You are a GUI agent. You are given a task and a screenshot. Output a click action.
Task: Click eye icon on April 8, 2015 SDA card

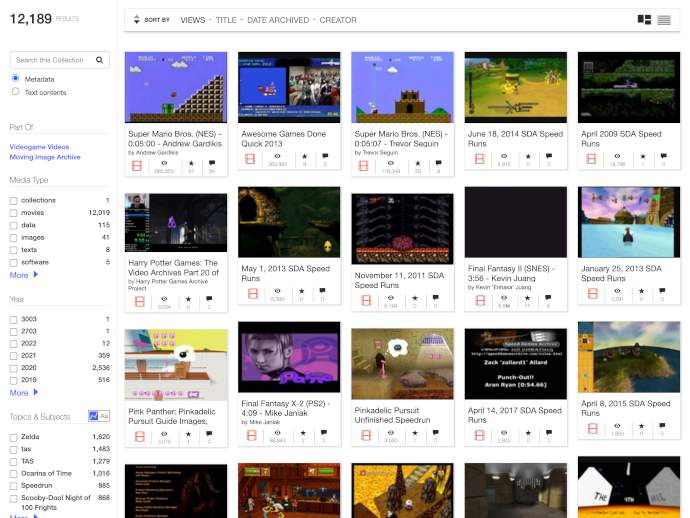pyautogui.click(x=617, y=426)
